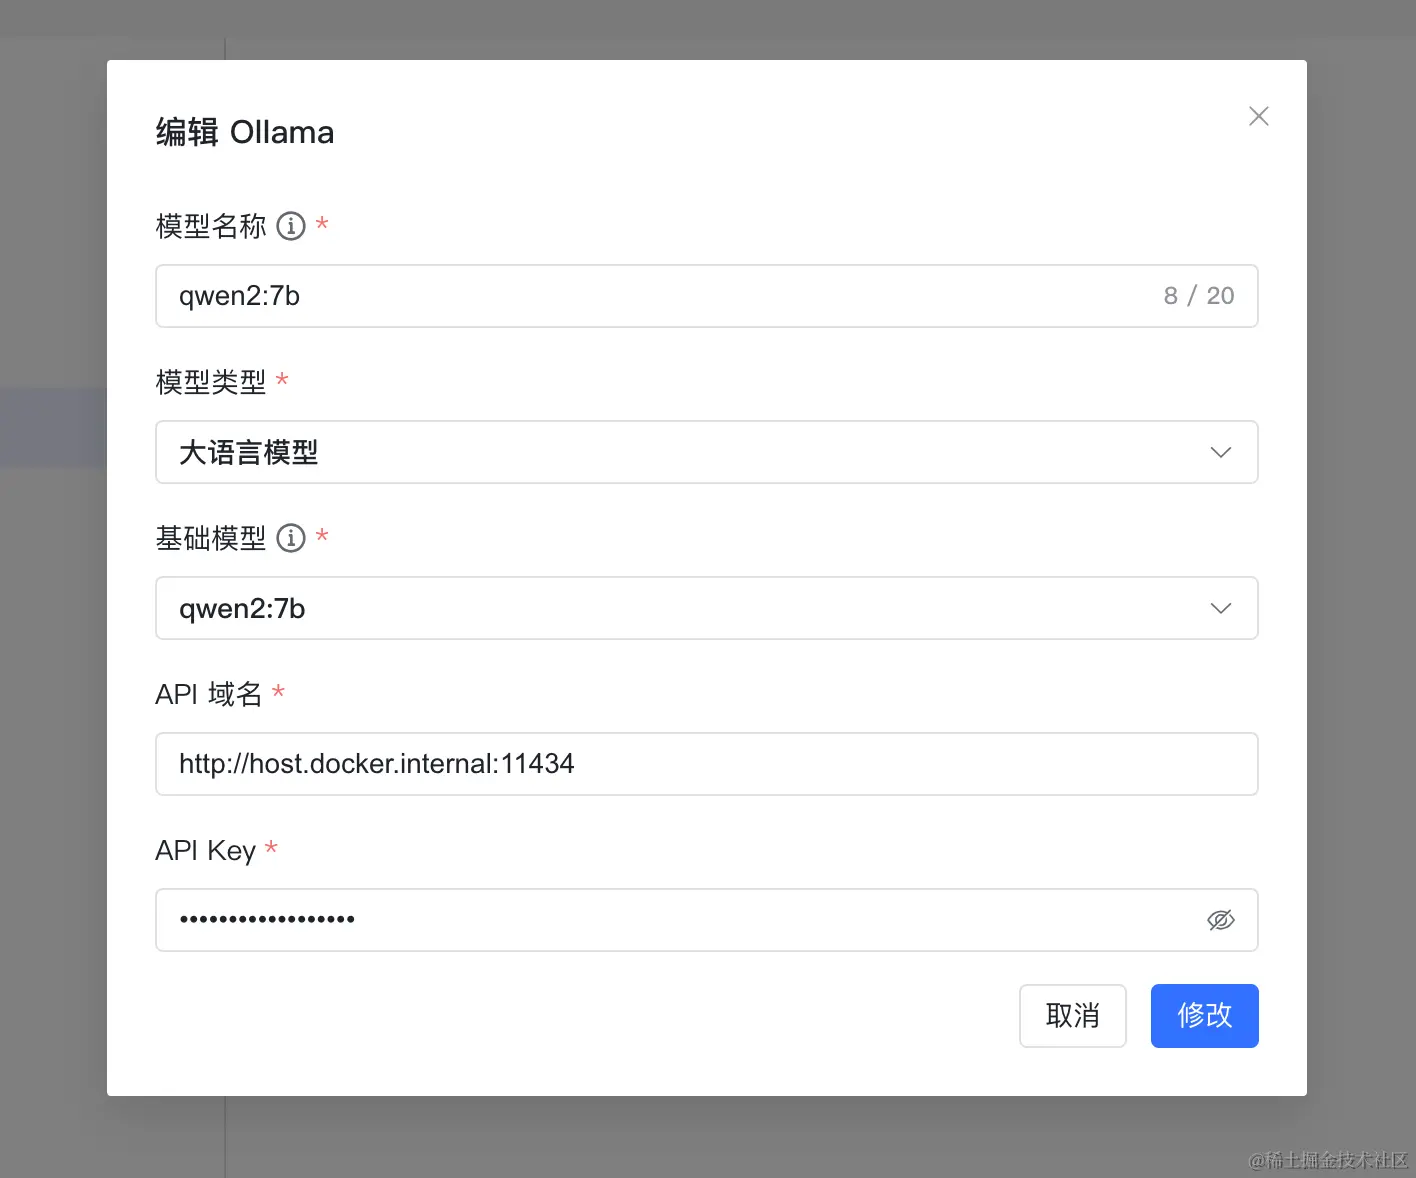Click the API 域名 input field
Image resolution: width=1416 pixels, height=1178 pixels.
click(x=707, y=764)
